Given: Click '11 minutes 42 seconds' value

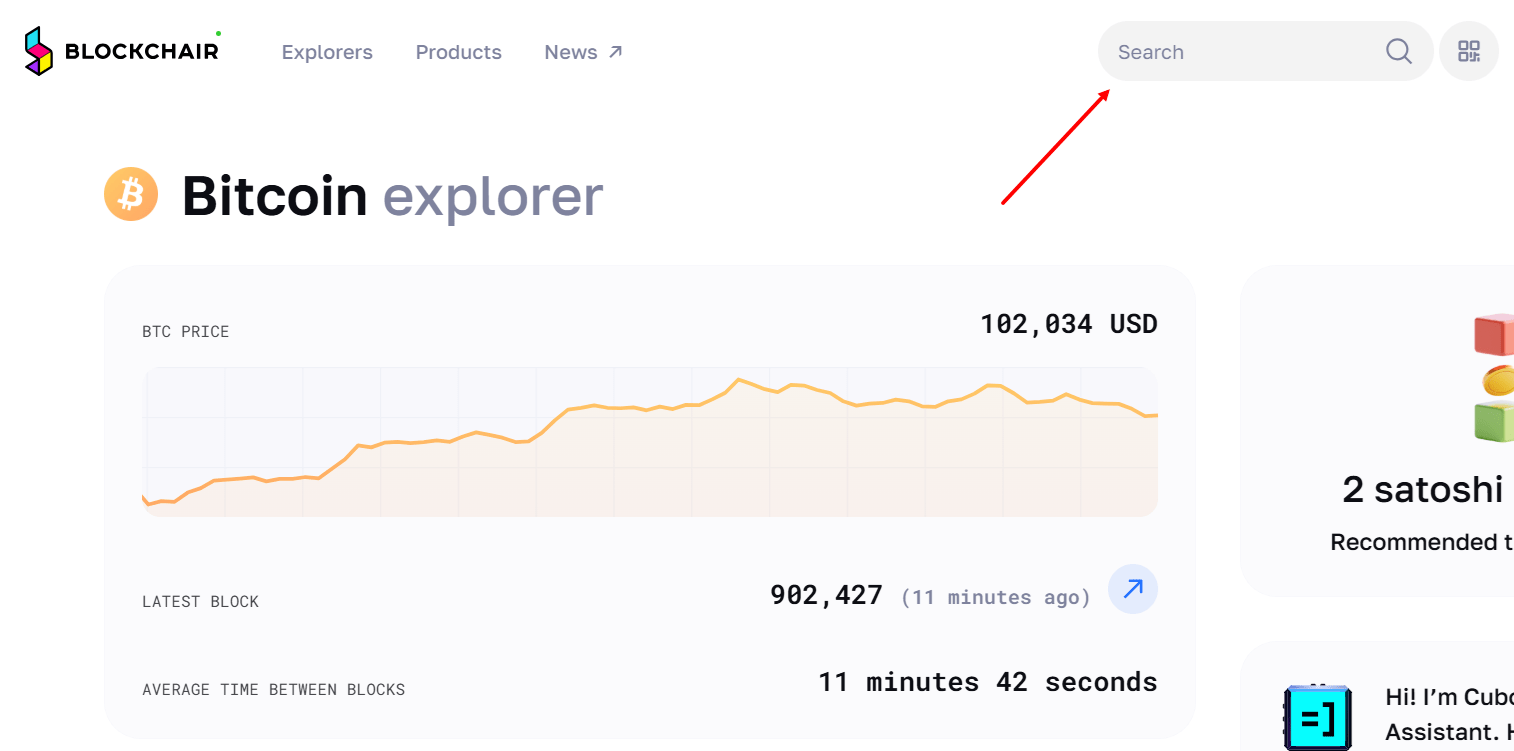Looking at the screenshot, I should click(988, 682).
